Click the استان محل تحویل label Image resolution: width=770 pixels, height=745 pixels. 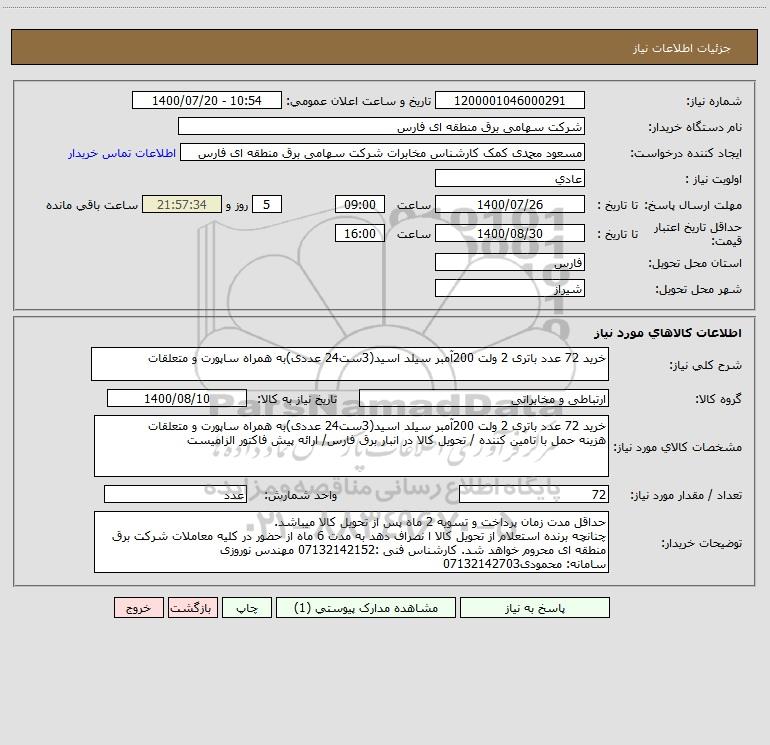(x=695, y=263)
